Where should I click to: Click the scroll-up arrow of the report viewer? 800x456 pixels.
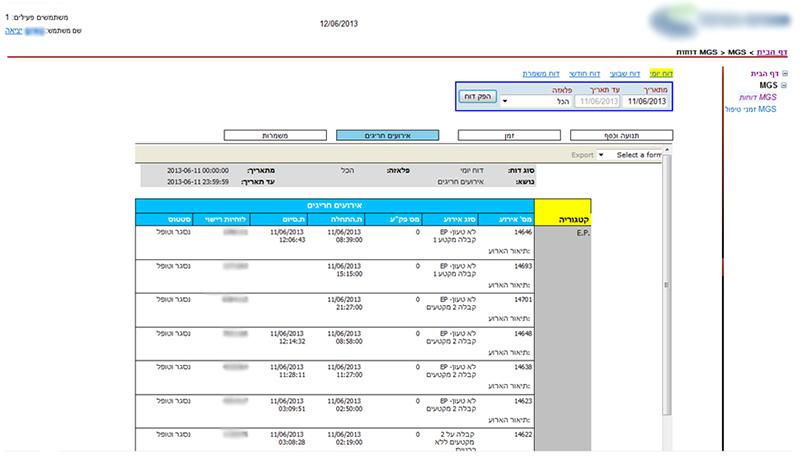pyautogui.click(x=666, y=149)
